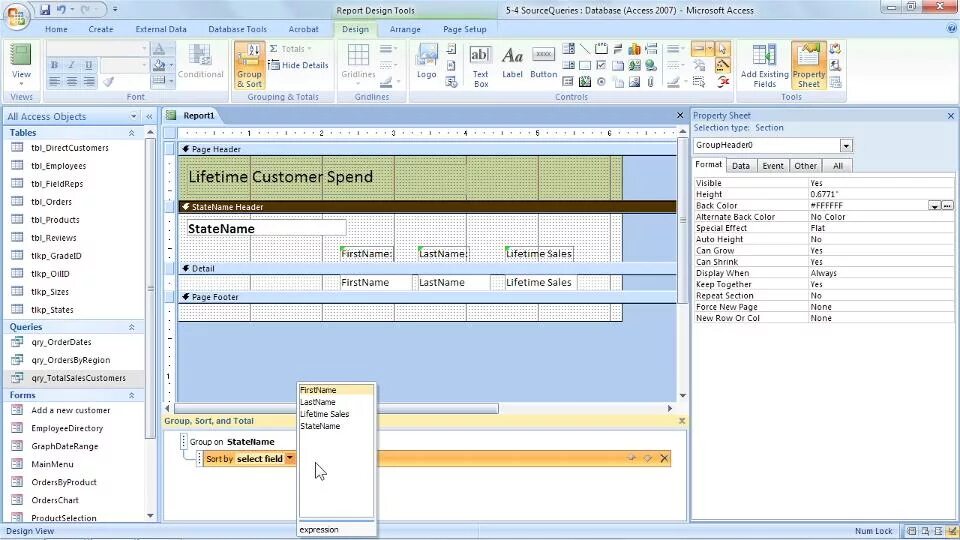Open qry_TotalSalesCustomers in navigation pane

(78, 378)
